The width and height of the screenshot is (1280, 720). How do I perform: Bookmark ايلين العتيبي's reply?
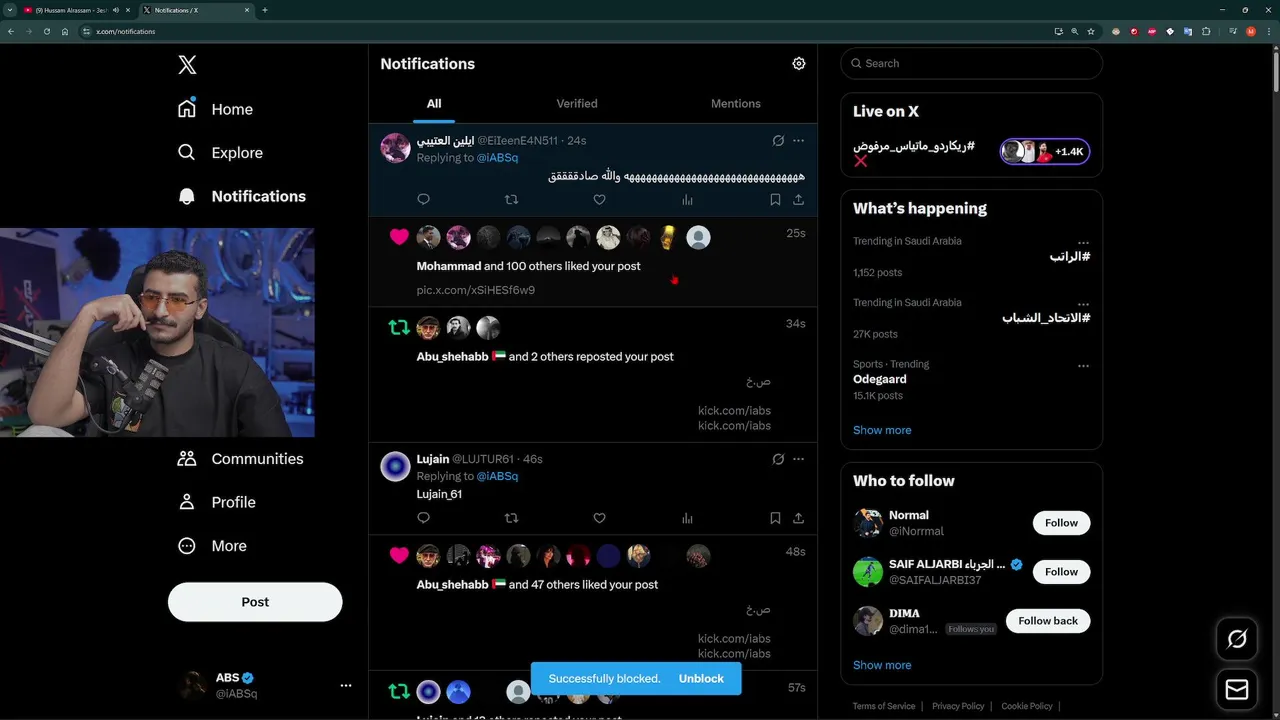775,200
